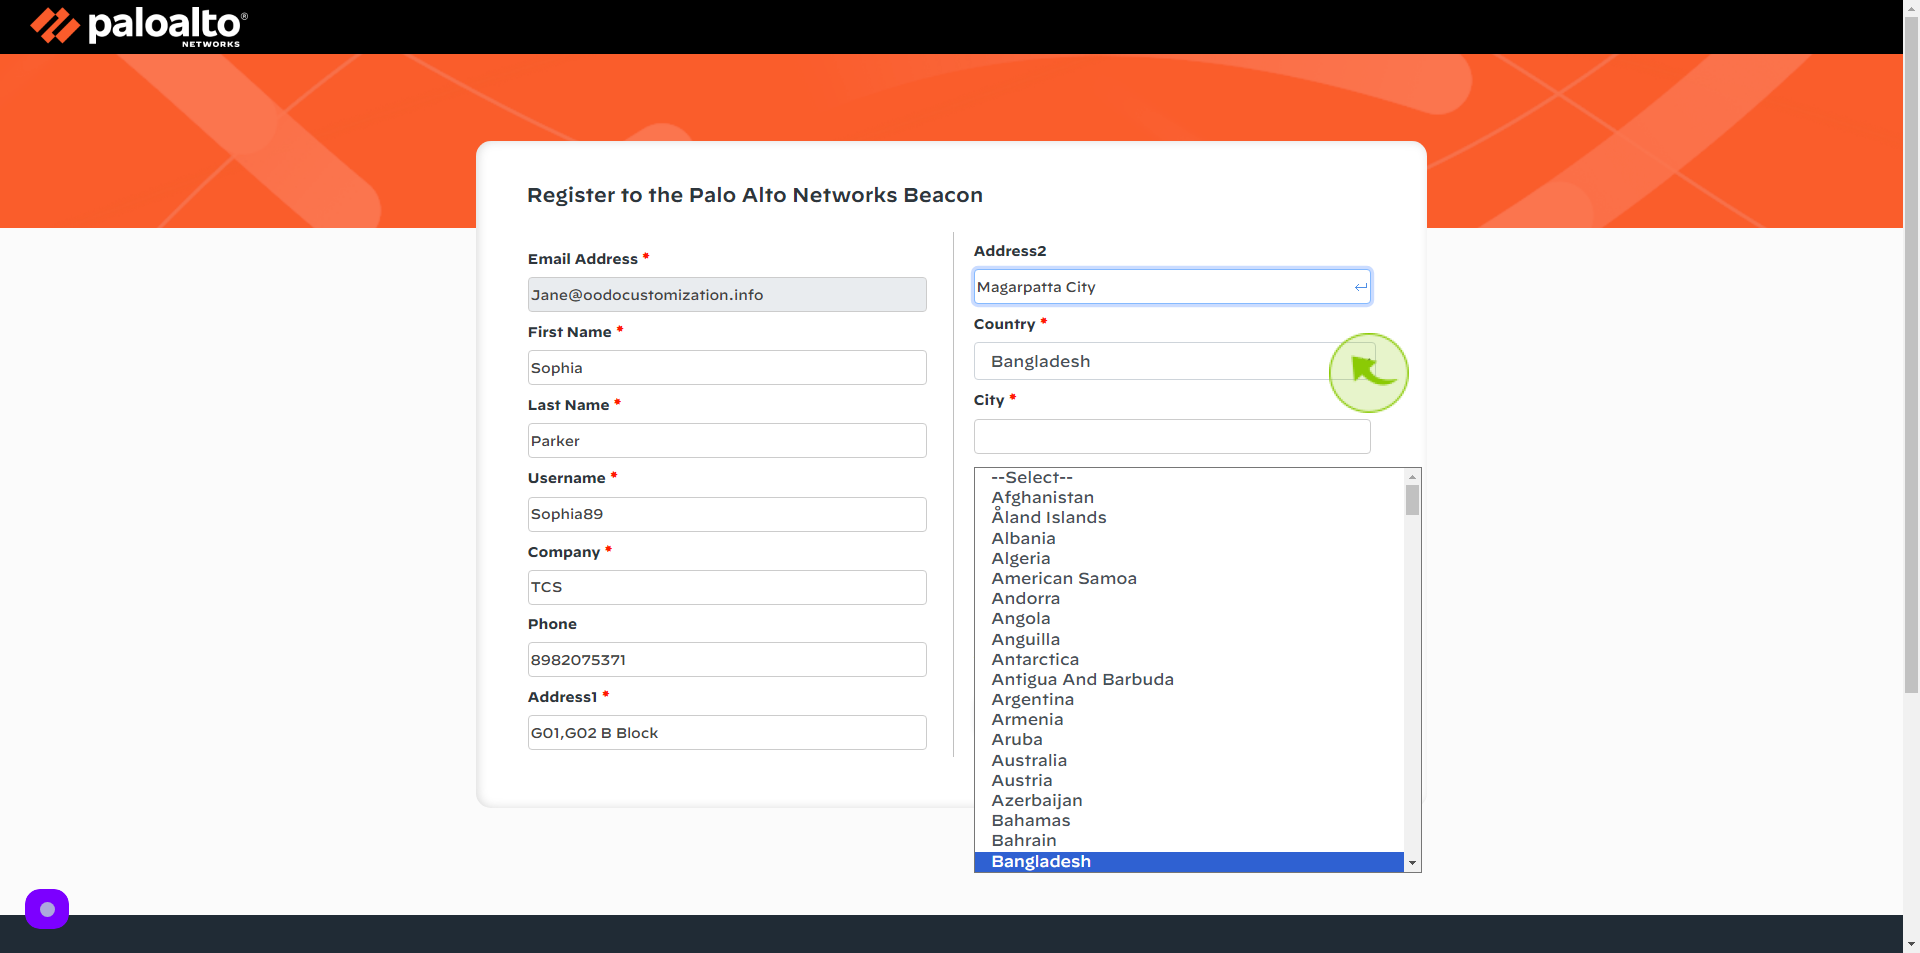The width and height of the screenshot is (1920, 953).
Task: Click the Email Address field
Action: point(727,295)
